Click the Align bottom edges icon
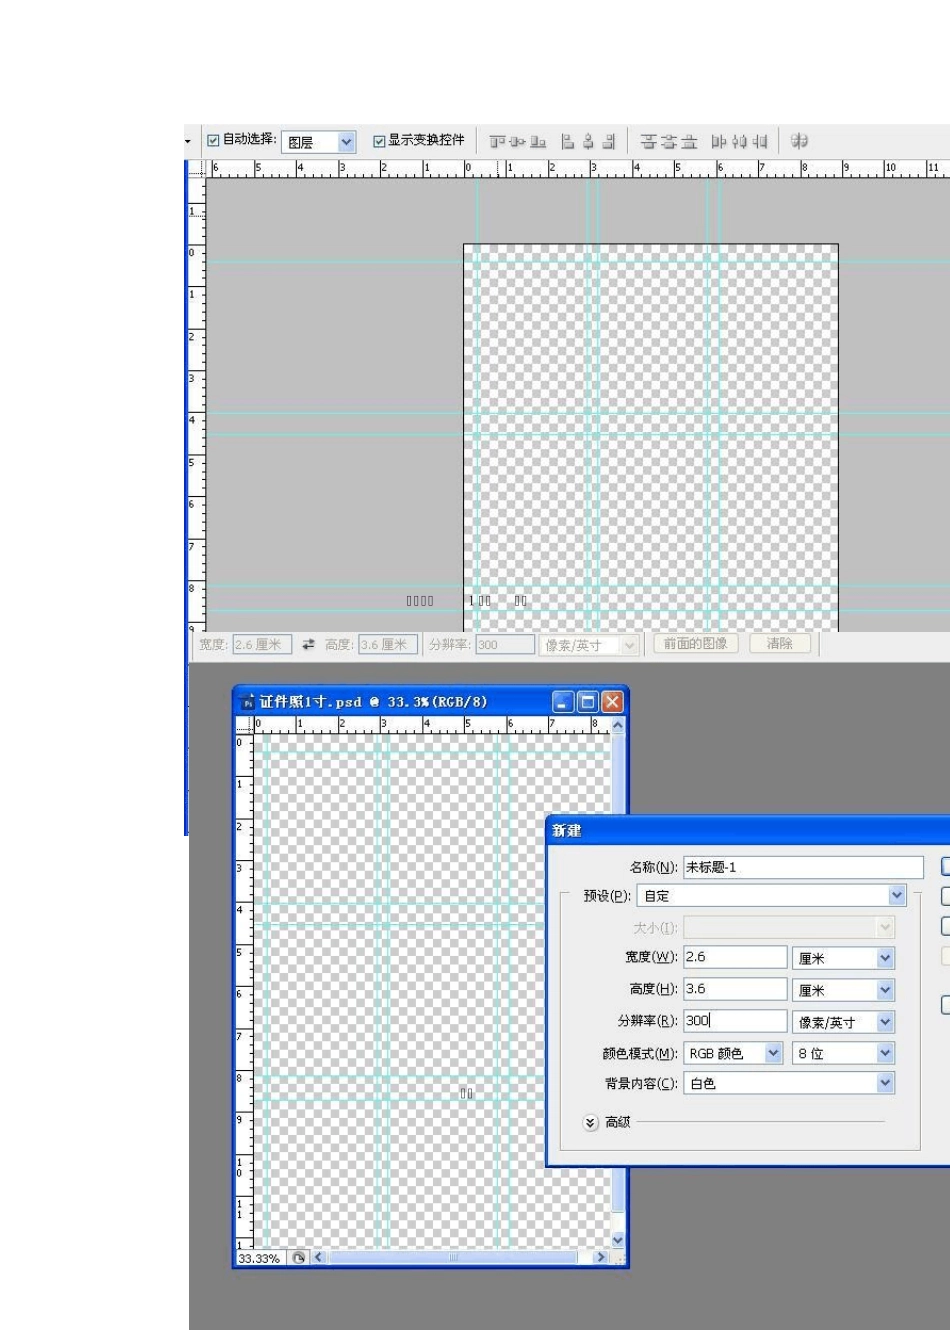 coord(538,142)
